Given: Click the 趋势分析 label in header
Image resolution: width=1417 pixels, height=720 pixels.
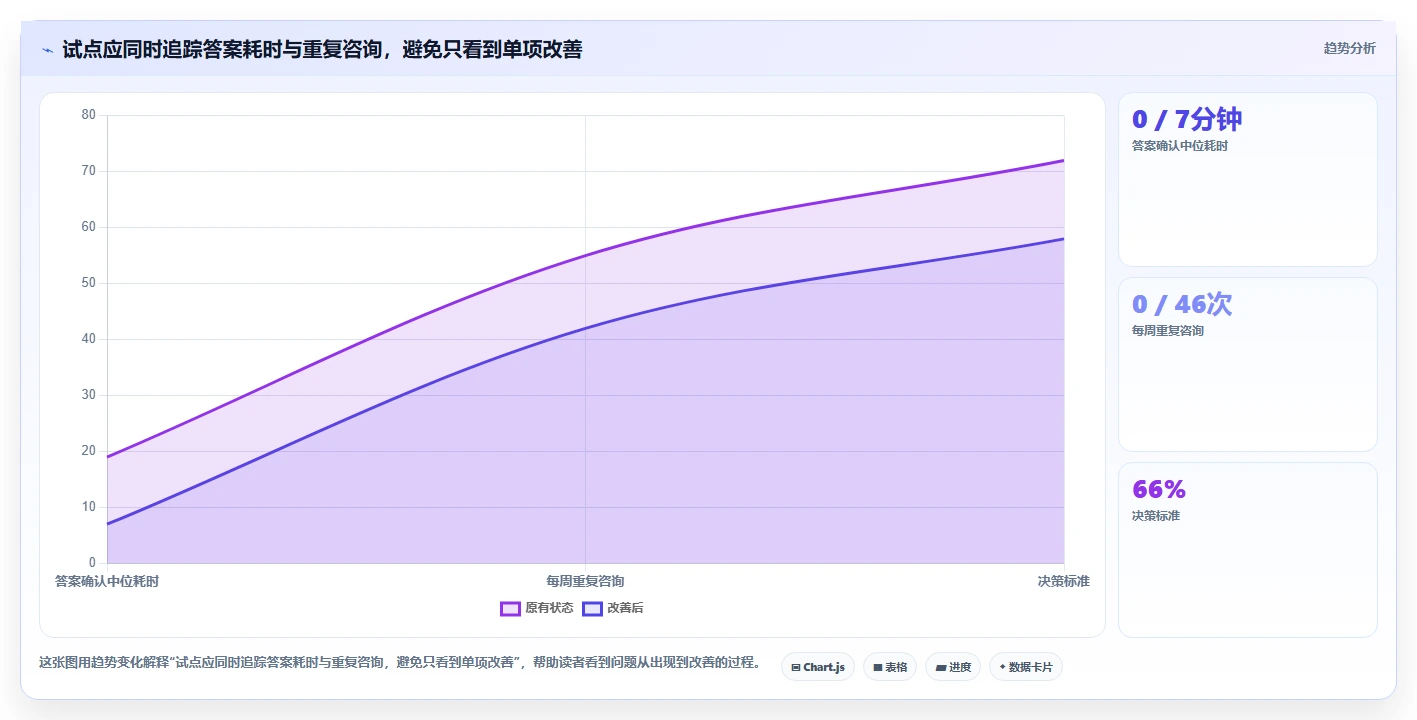Looking at the screenshot, I should tap(1349, 48).
